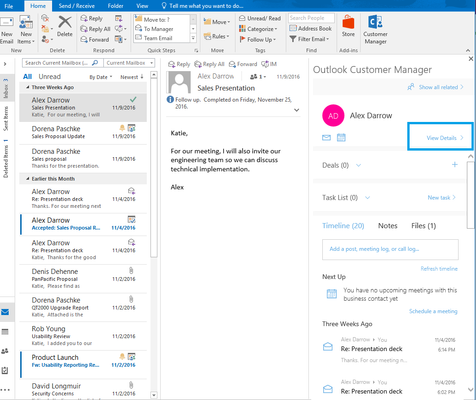Click Forward in the reading pane

pyautogui.click(x=243, y=64)
